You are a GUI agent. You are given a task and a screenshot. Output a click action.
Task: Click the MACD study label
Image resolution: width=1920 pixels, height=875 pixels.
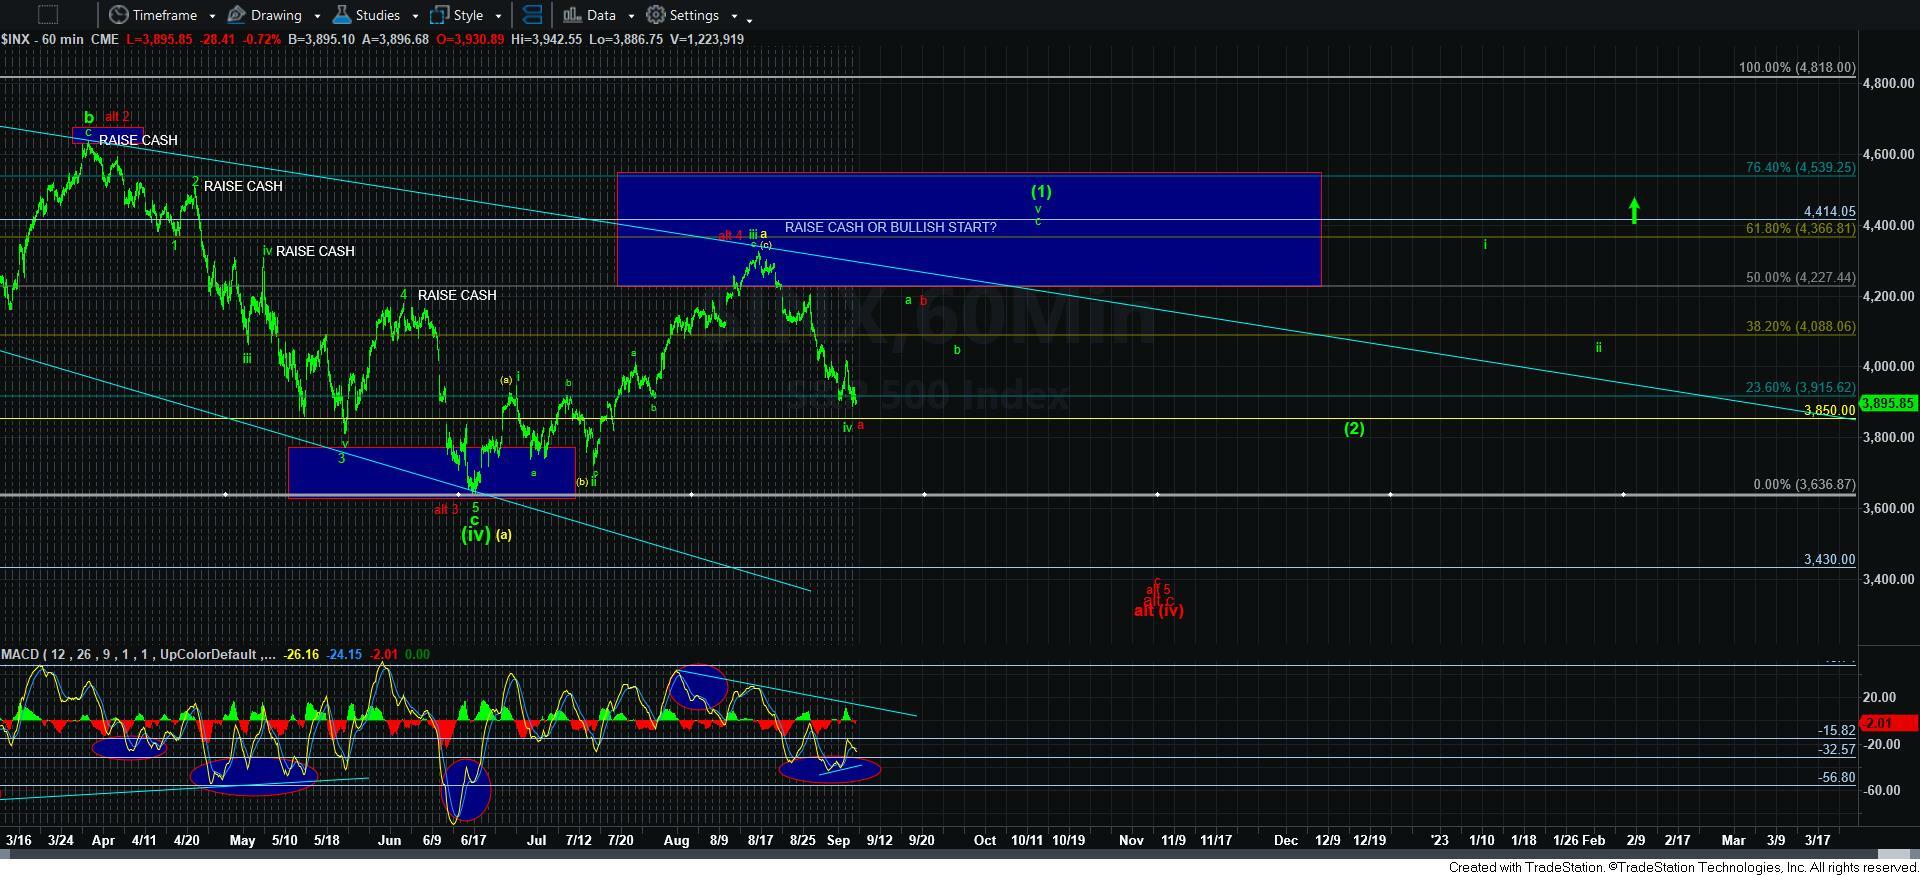click(137, 654)
